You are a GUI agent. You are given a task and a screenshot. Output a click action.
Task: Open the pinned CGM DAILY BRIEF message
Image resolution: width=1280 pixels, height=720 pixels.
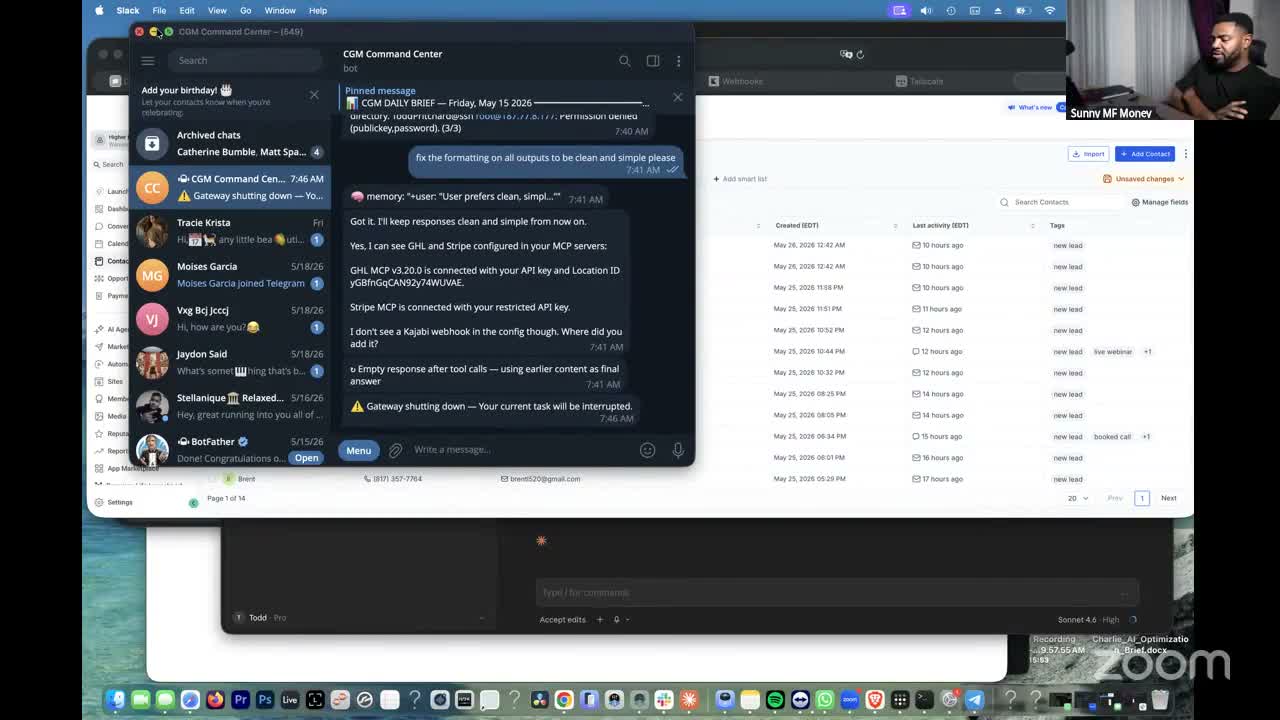(500, 97)
